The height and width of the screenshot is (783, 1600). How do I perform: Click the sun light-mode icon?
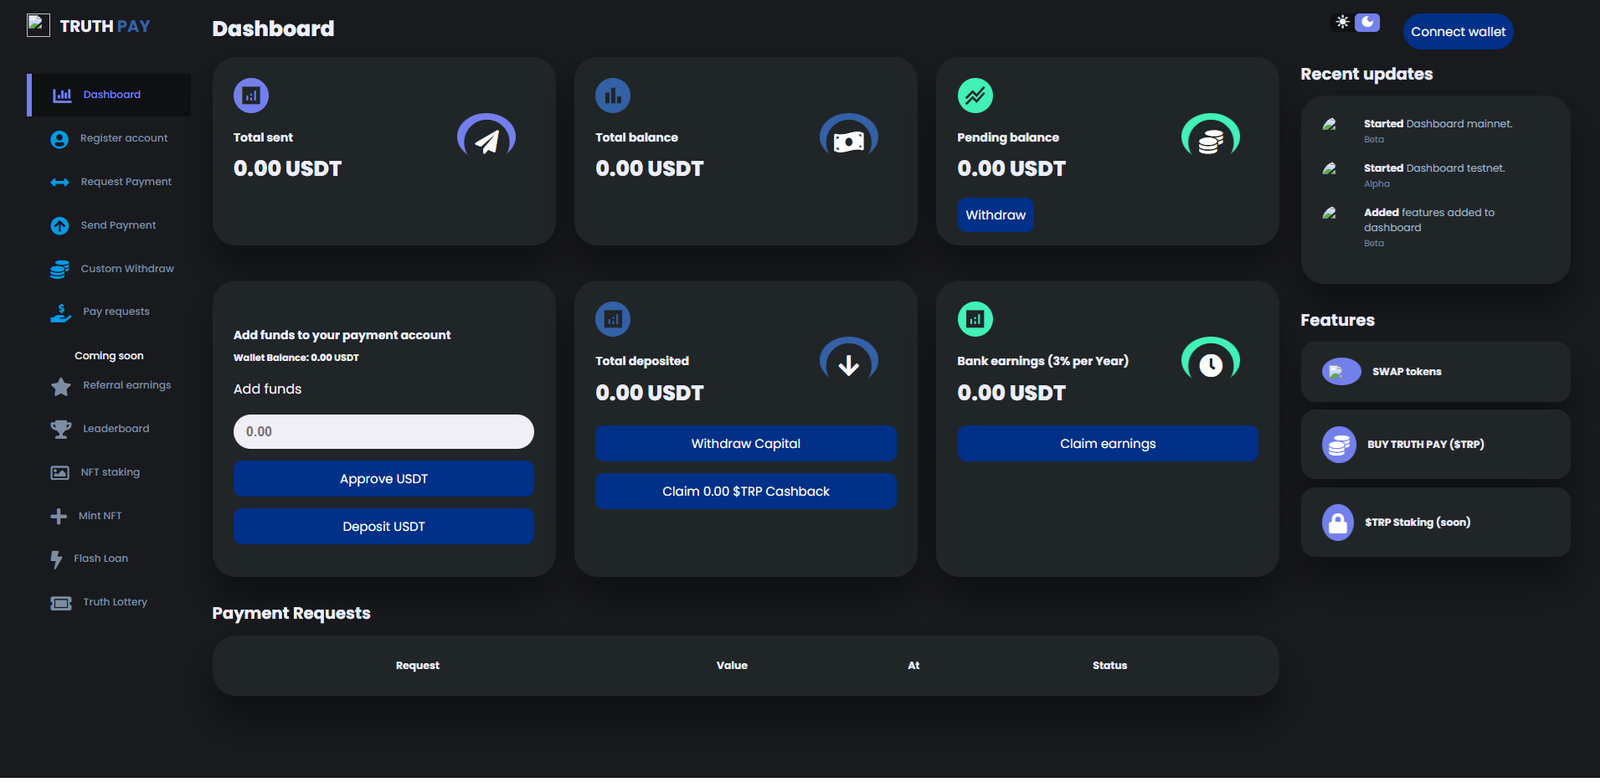1342,22
